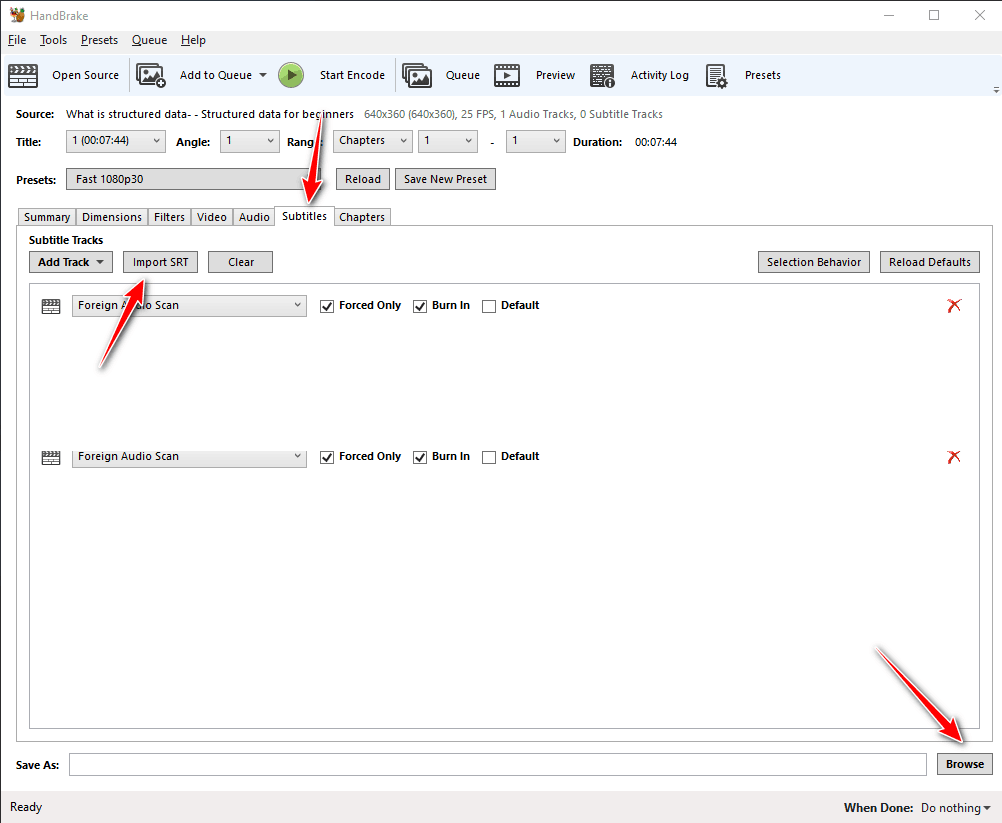
Task: Click the duration value 00:07:44
Action: [x=656, y=142]
